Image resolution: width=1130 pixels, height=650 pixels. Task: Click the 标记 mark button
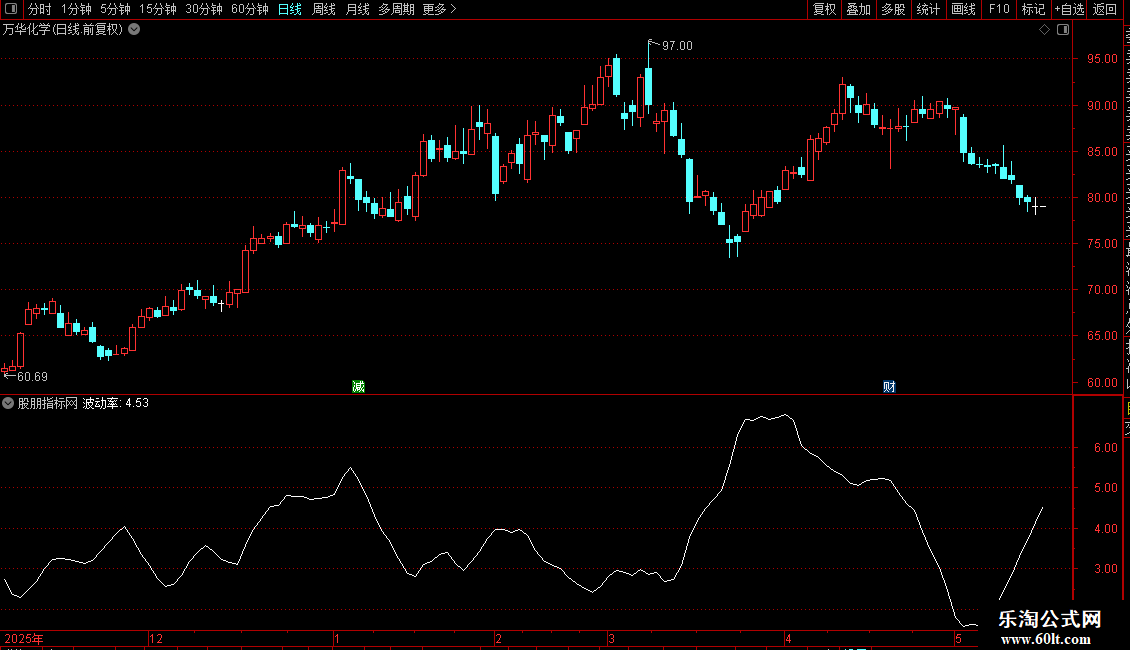tap(1033, 9)
